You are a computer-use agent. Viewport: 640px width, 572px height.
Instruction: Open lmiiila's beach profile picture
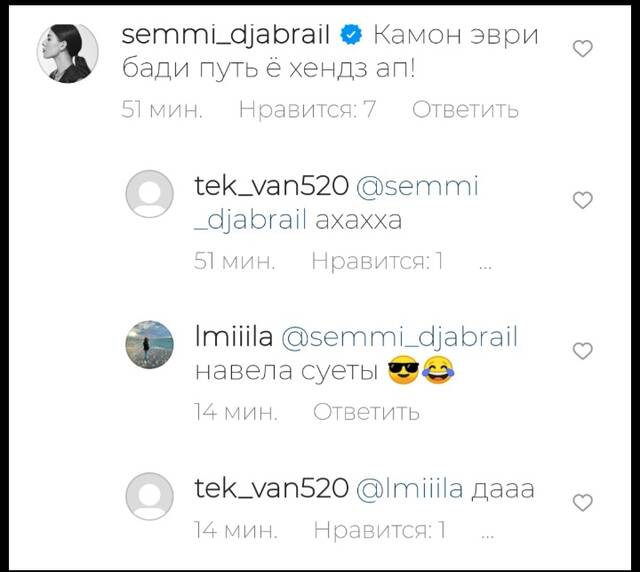click(149, 345)
